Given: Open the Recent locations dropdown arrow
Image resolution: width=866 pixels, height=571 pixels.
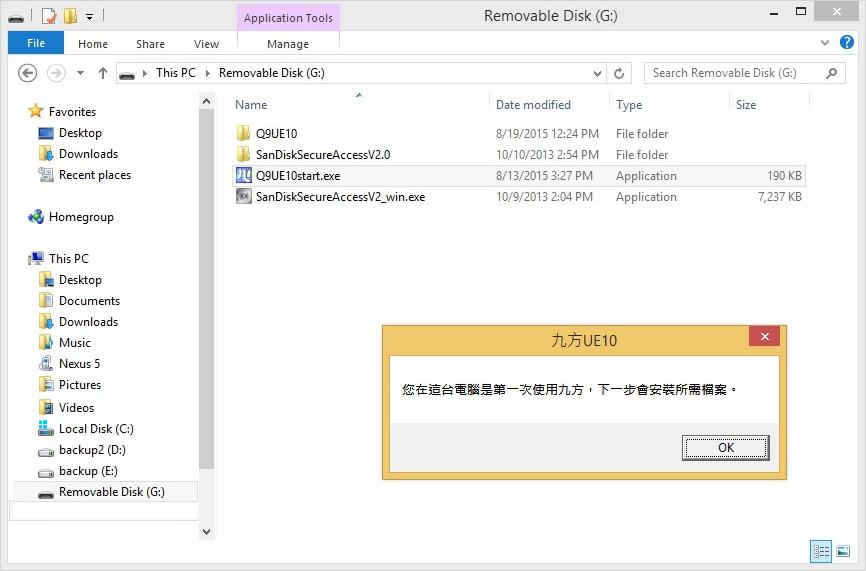Looking at the screenshot, I should pos(81,73).
